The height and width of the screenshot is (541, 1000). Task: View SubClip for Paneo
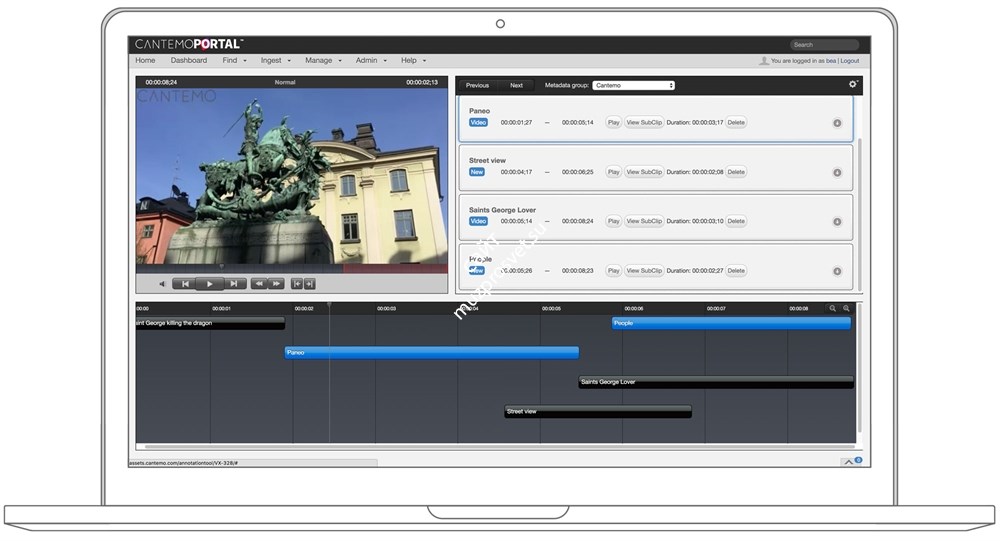tap(644, 122)
